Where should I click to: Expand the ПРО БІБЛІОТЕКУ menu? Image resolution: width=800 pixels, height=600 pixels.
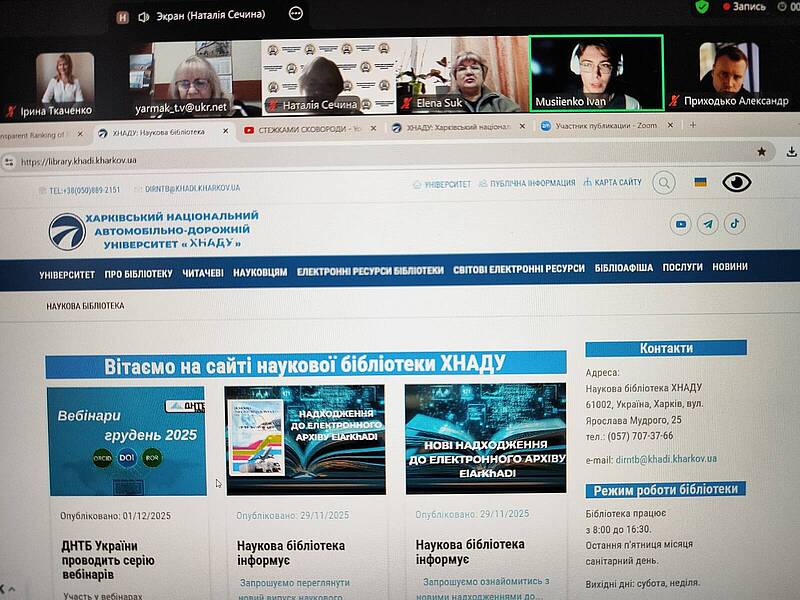(138, 274)
